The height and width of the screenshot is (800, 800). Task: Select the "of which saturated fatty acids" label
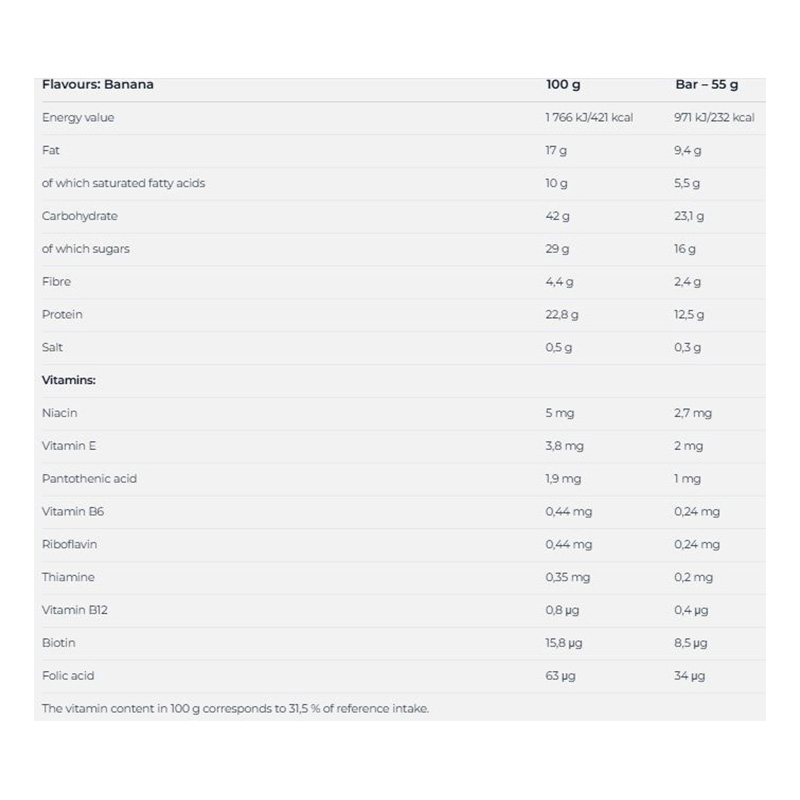123,183
